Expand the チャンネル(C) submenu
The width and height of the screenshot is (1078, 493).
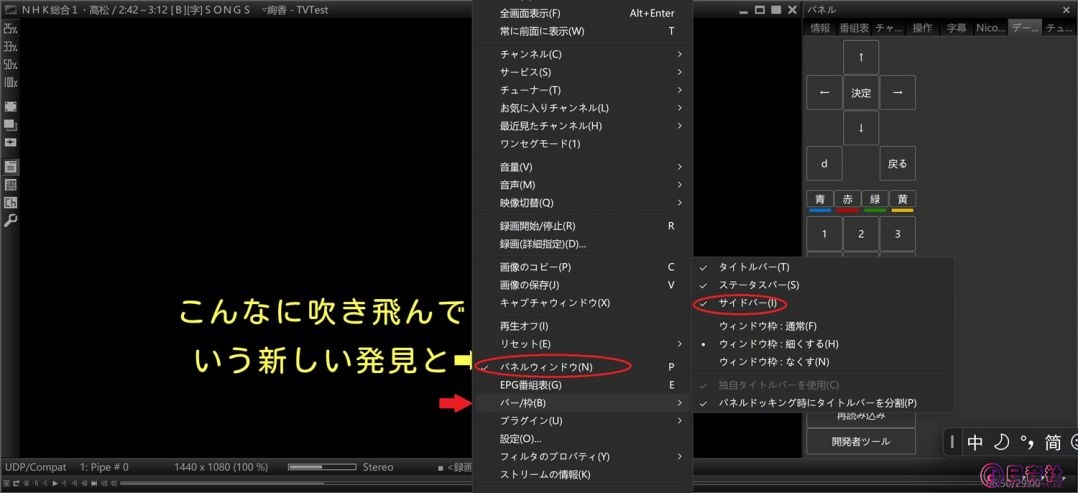coord(582,54)
